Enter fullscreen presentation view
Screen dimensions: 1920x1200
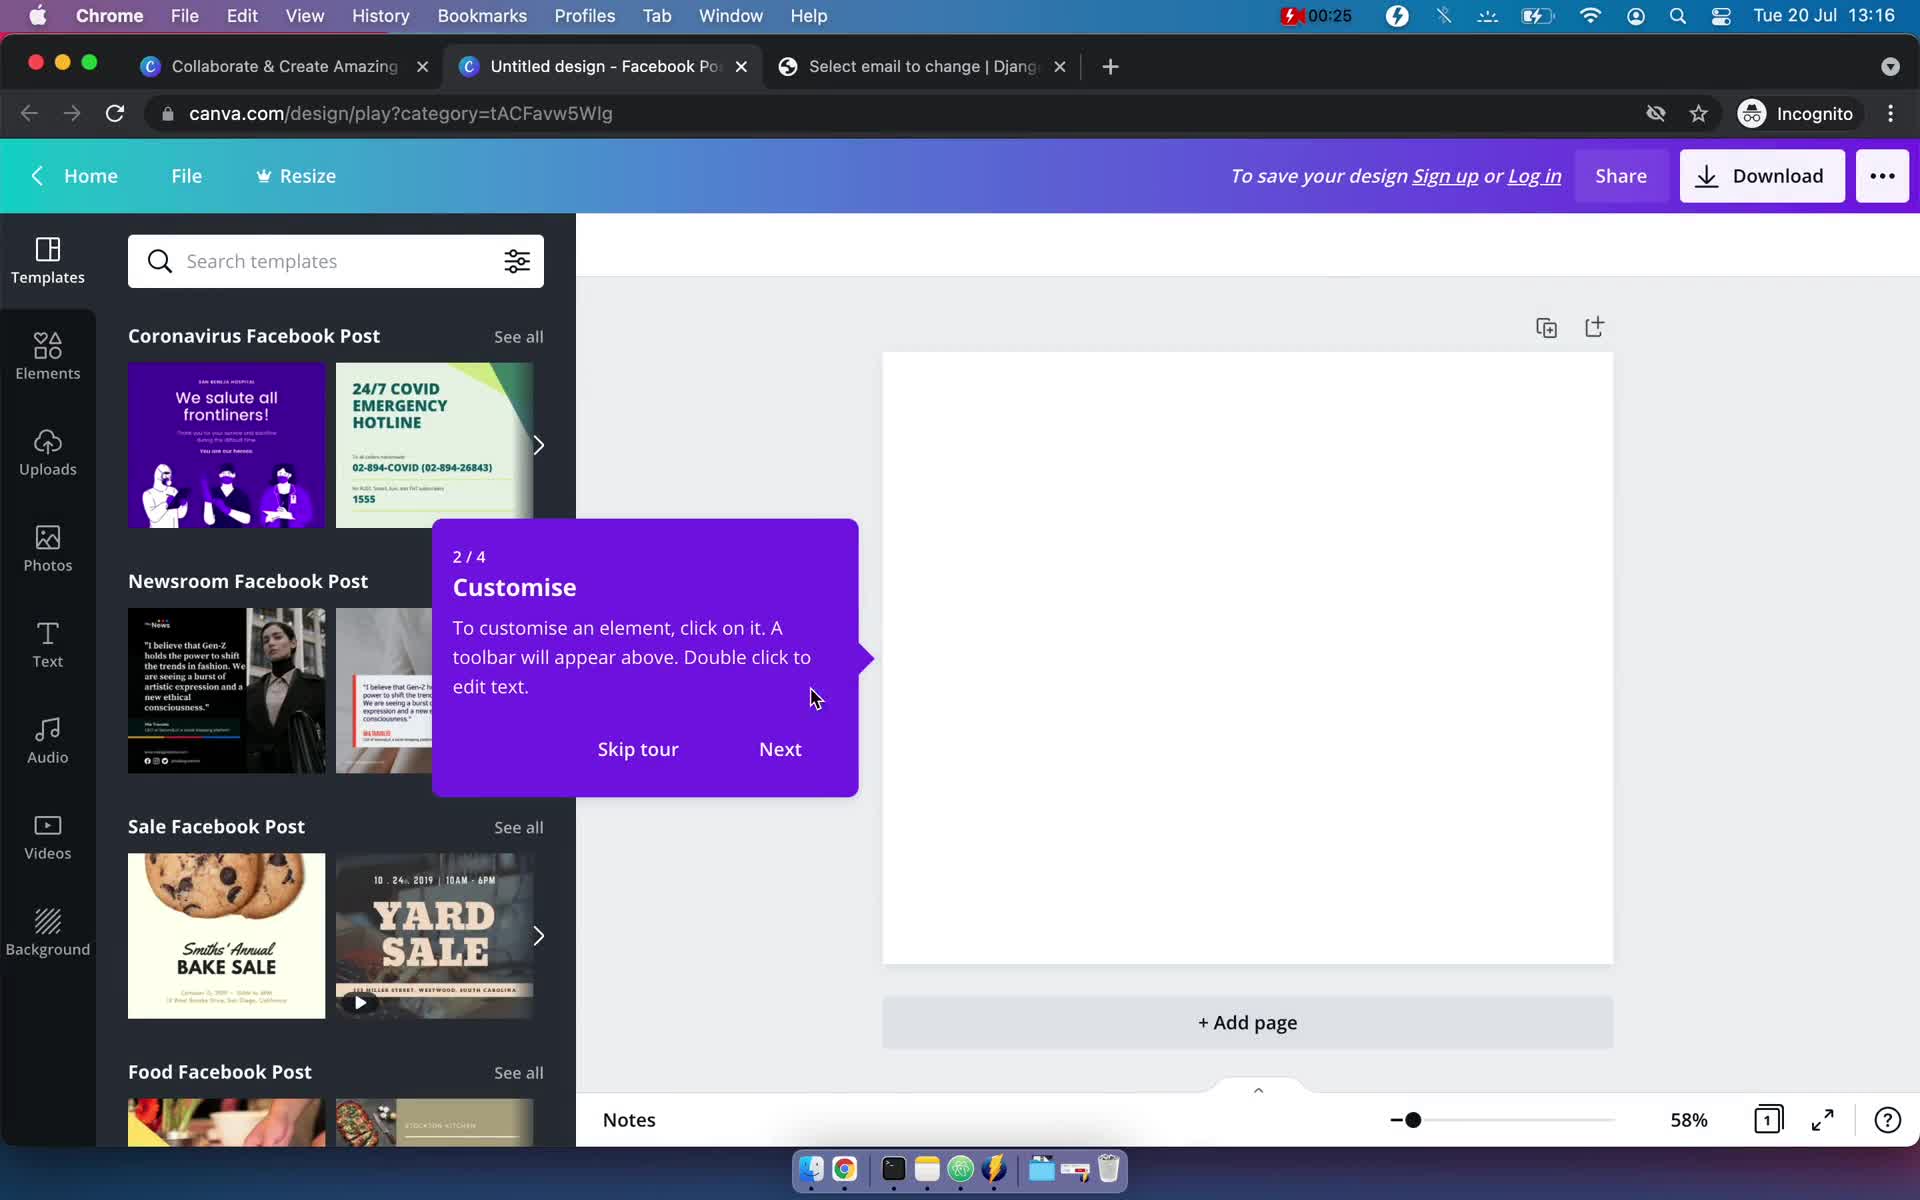tap(1821, 1120)
